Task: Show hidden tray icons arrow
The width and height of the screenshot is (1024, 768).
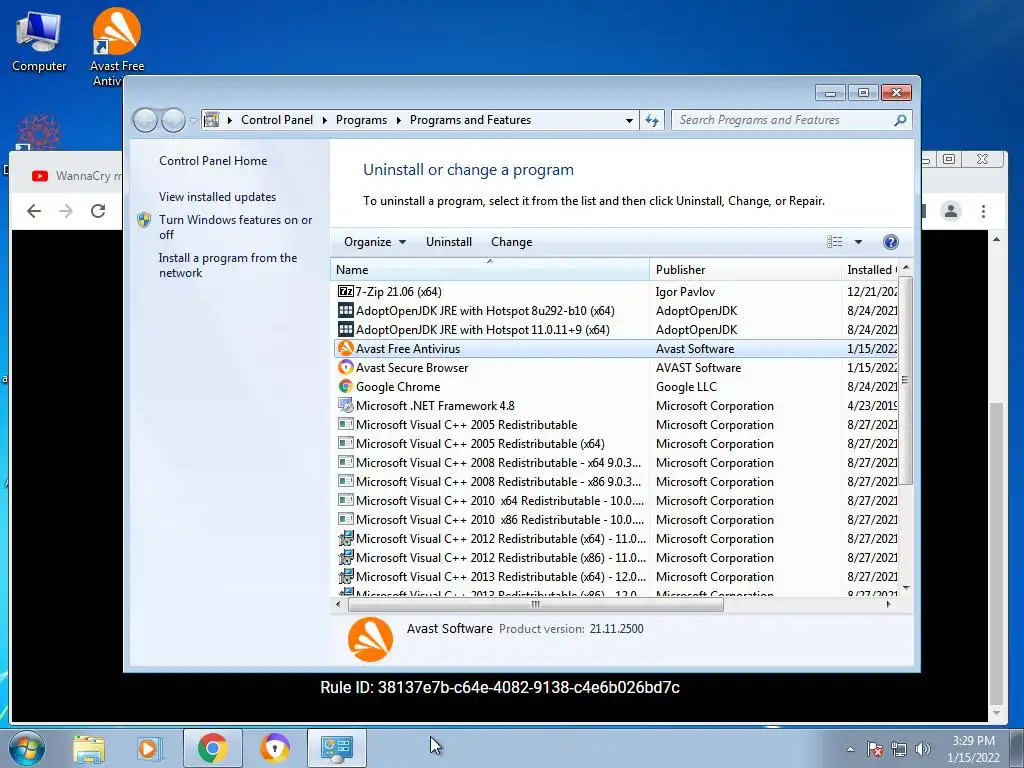Action: 850,749
